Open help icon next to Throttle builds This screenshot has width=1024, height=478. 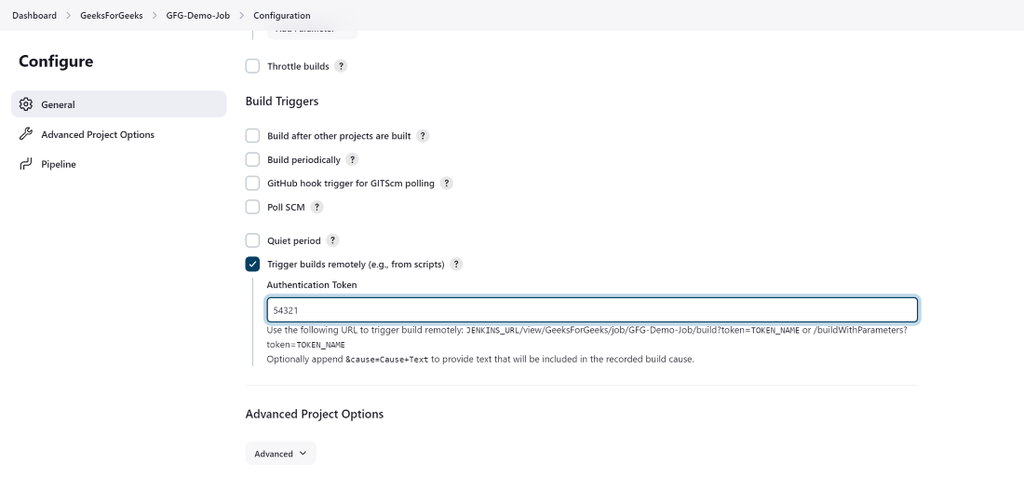click(341, 66)
